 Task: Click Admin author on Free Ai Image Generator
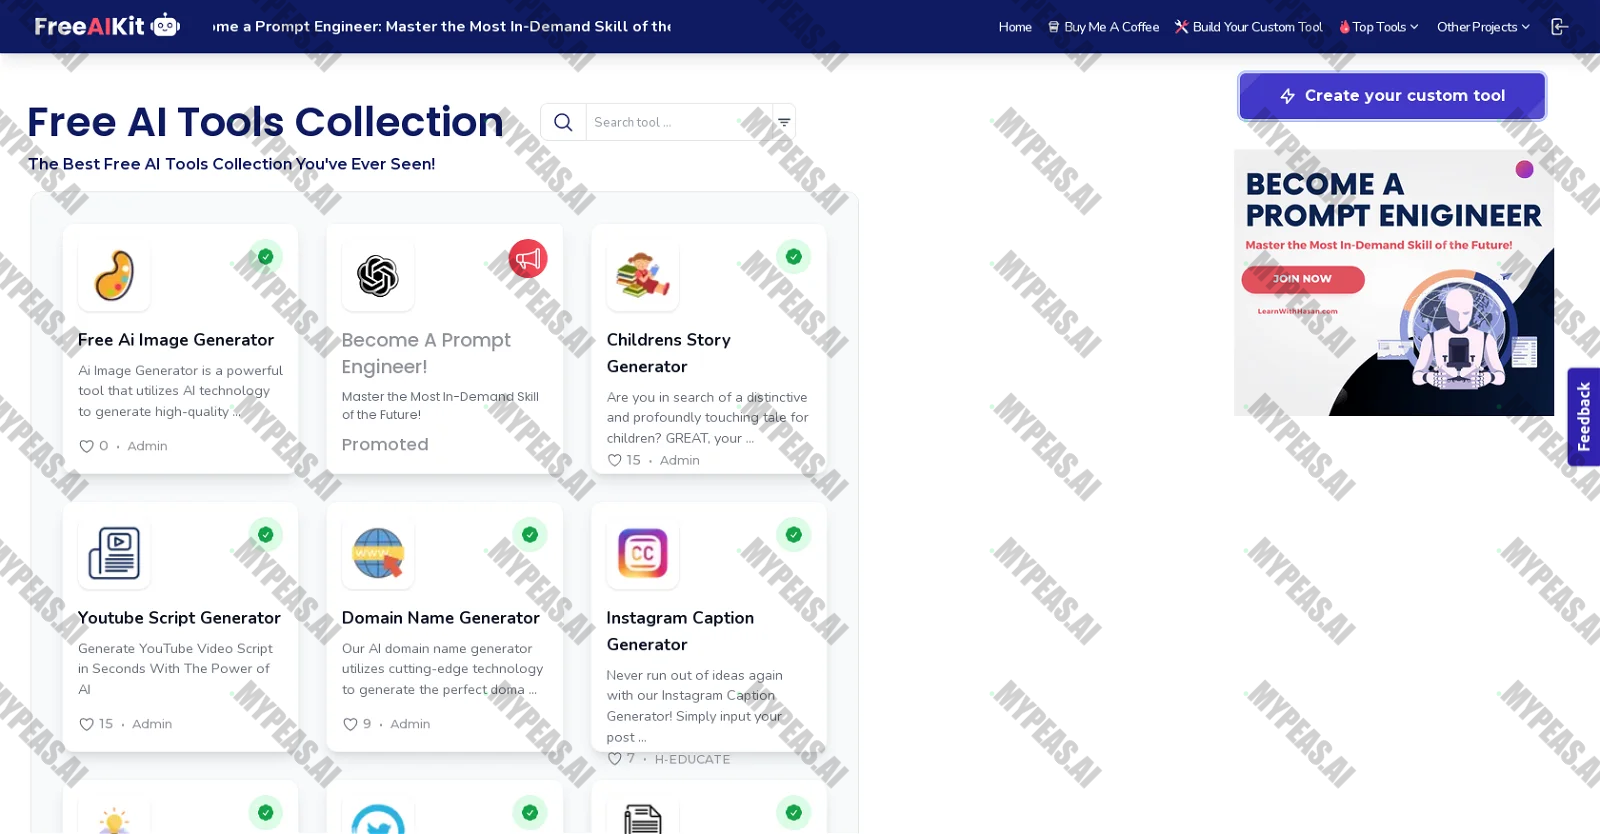pos(147,446)
